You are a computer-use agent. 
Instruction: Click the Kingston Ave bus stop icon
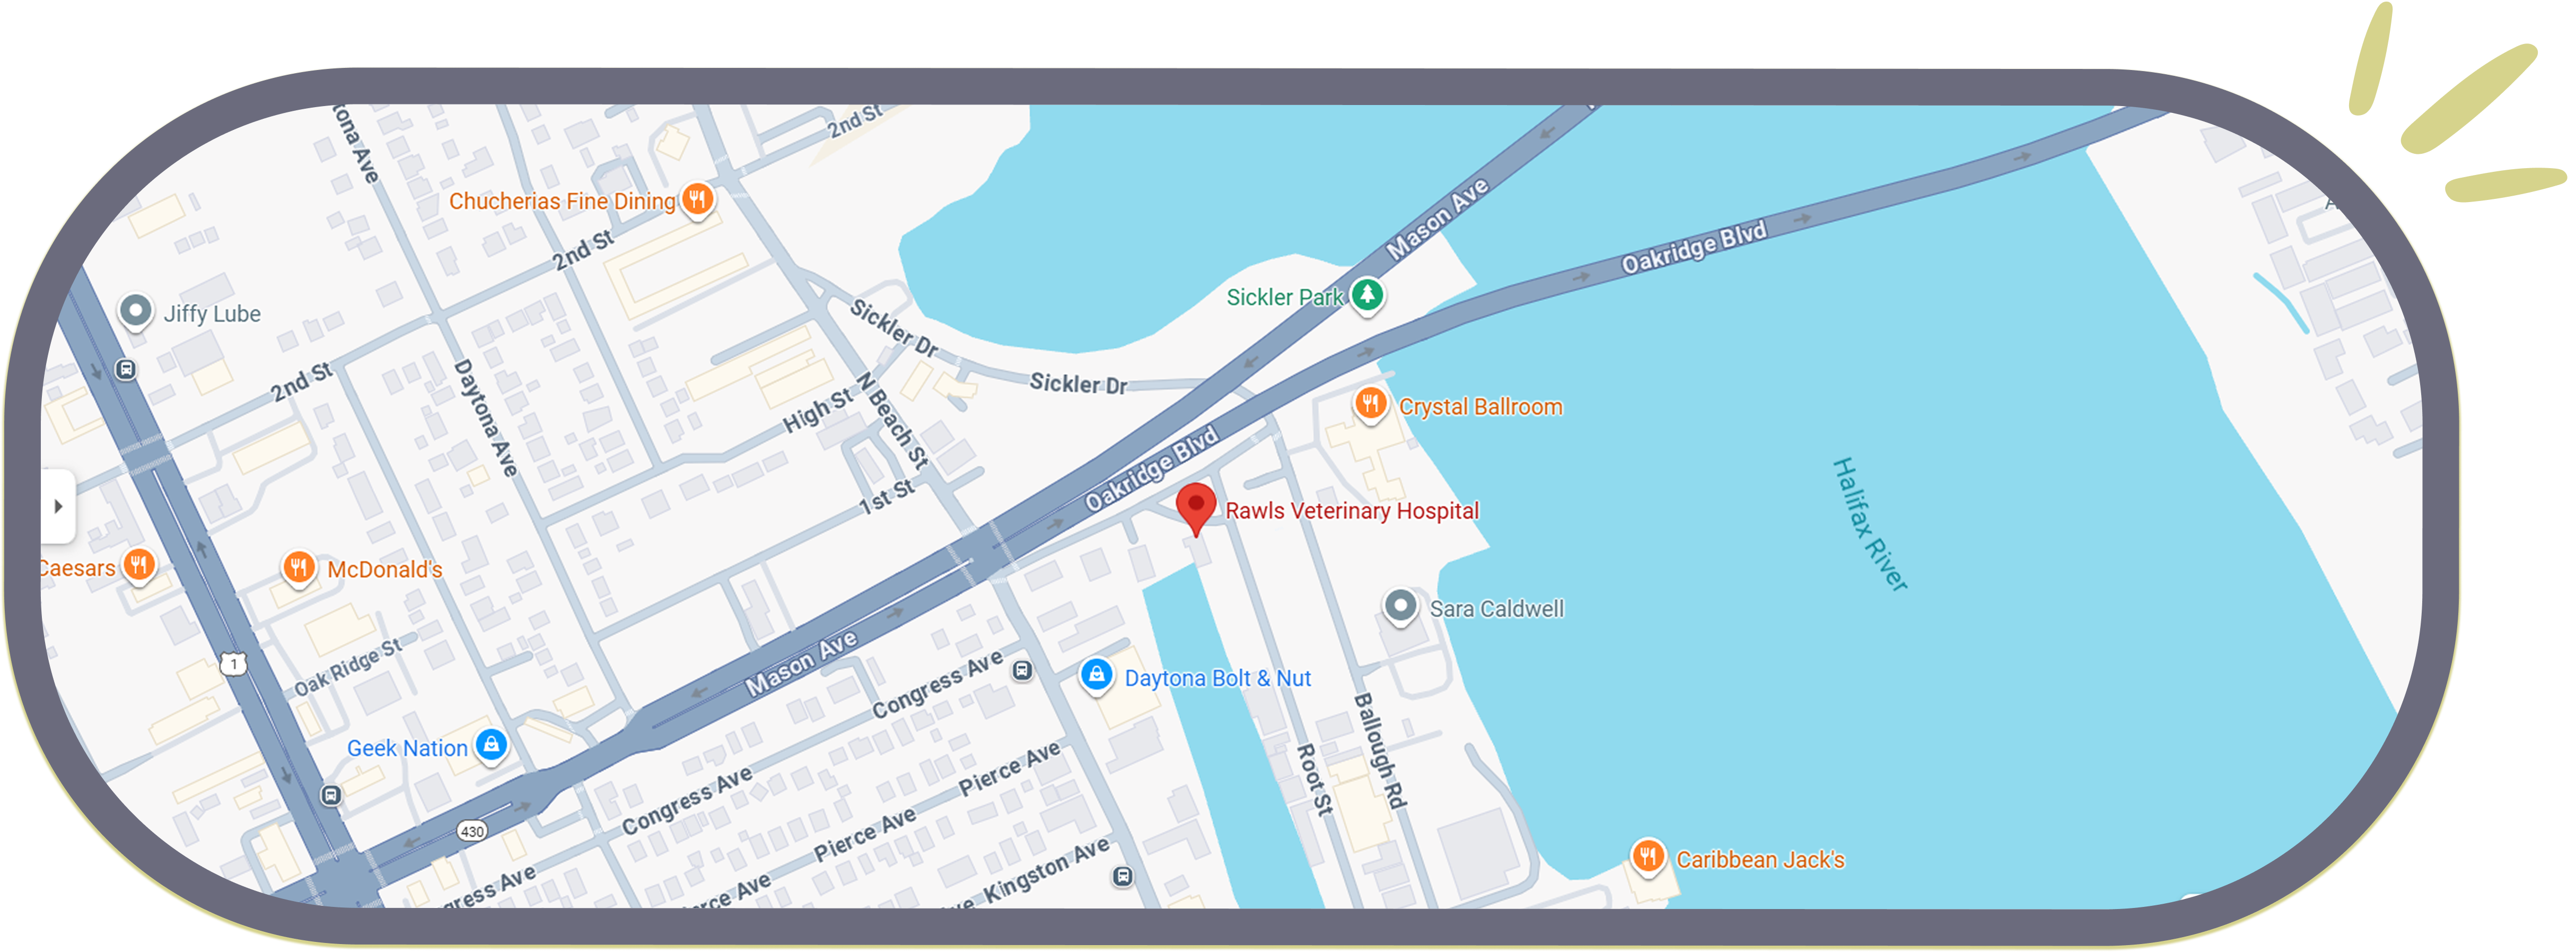(1123, 877)
